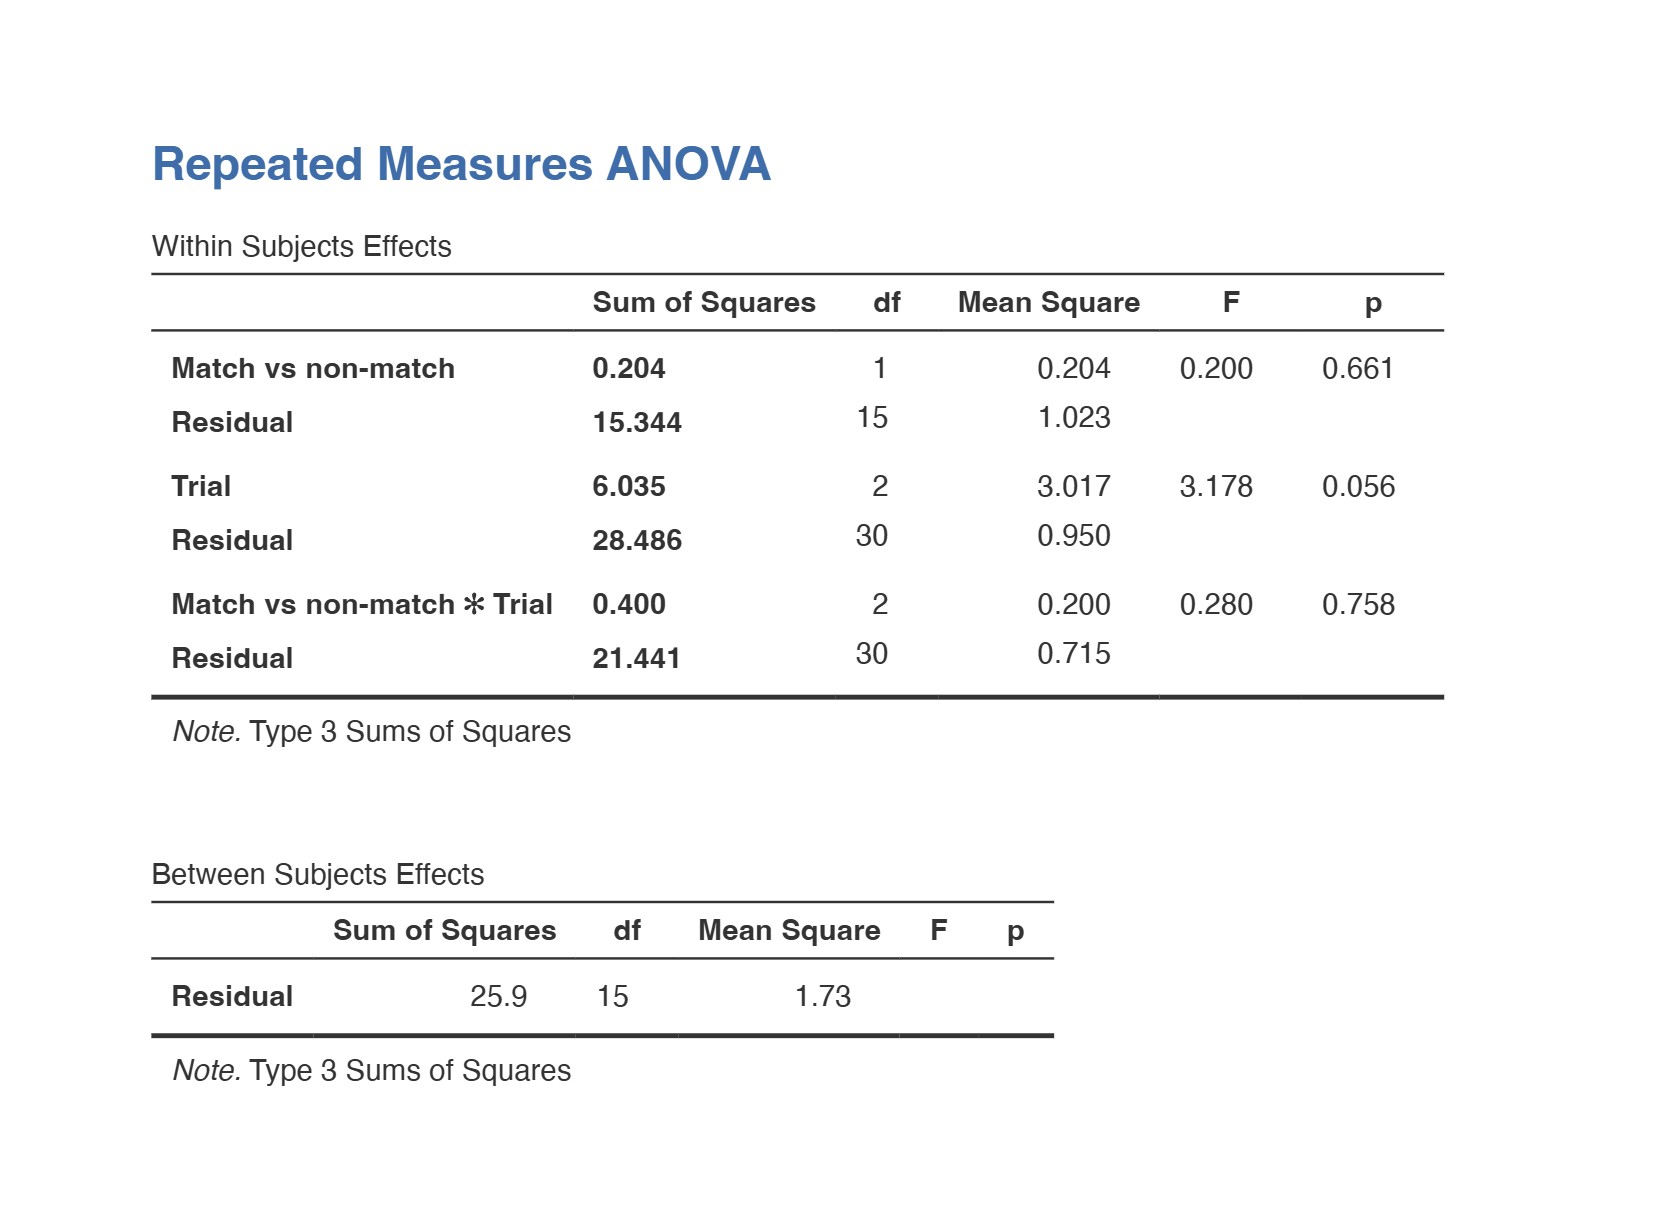Click the interaction p value 0.758
1653x1210 pixels.
pos(1358,605)
